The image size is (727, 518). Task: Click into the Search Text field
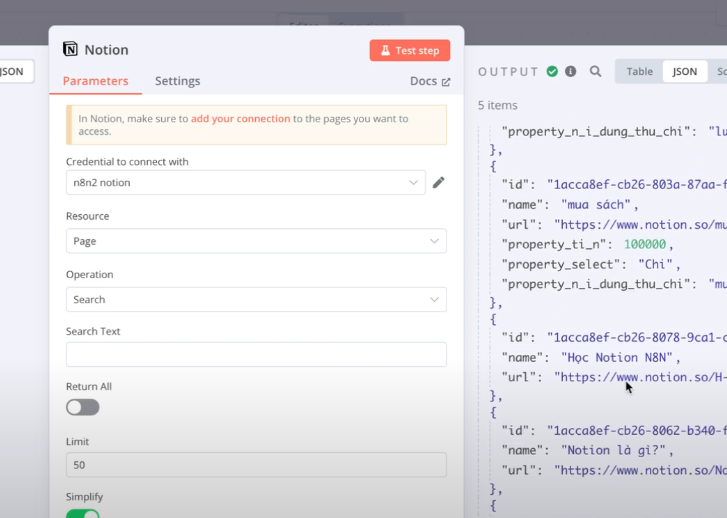[x=256, y=354]
